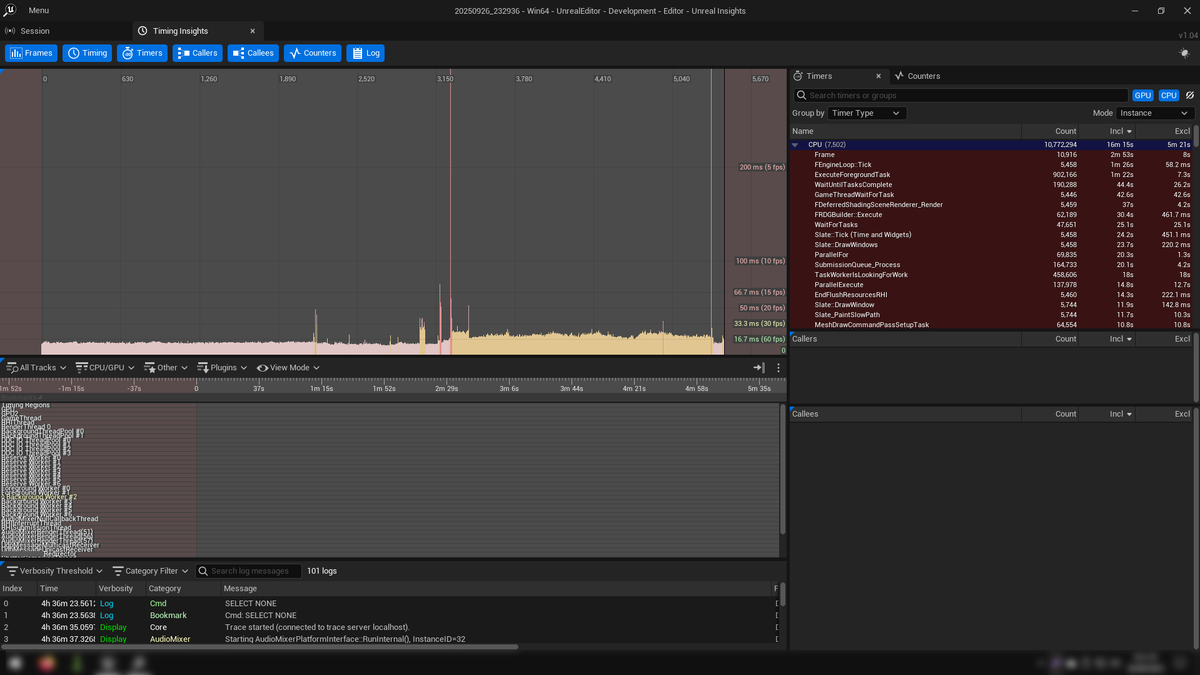Close the Timing Insights tab
Image resolution: width=1200 pixels, height=675 pixels.
(x=252, y=31)
